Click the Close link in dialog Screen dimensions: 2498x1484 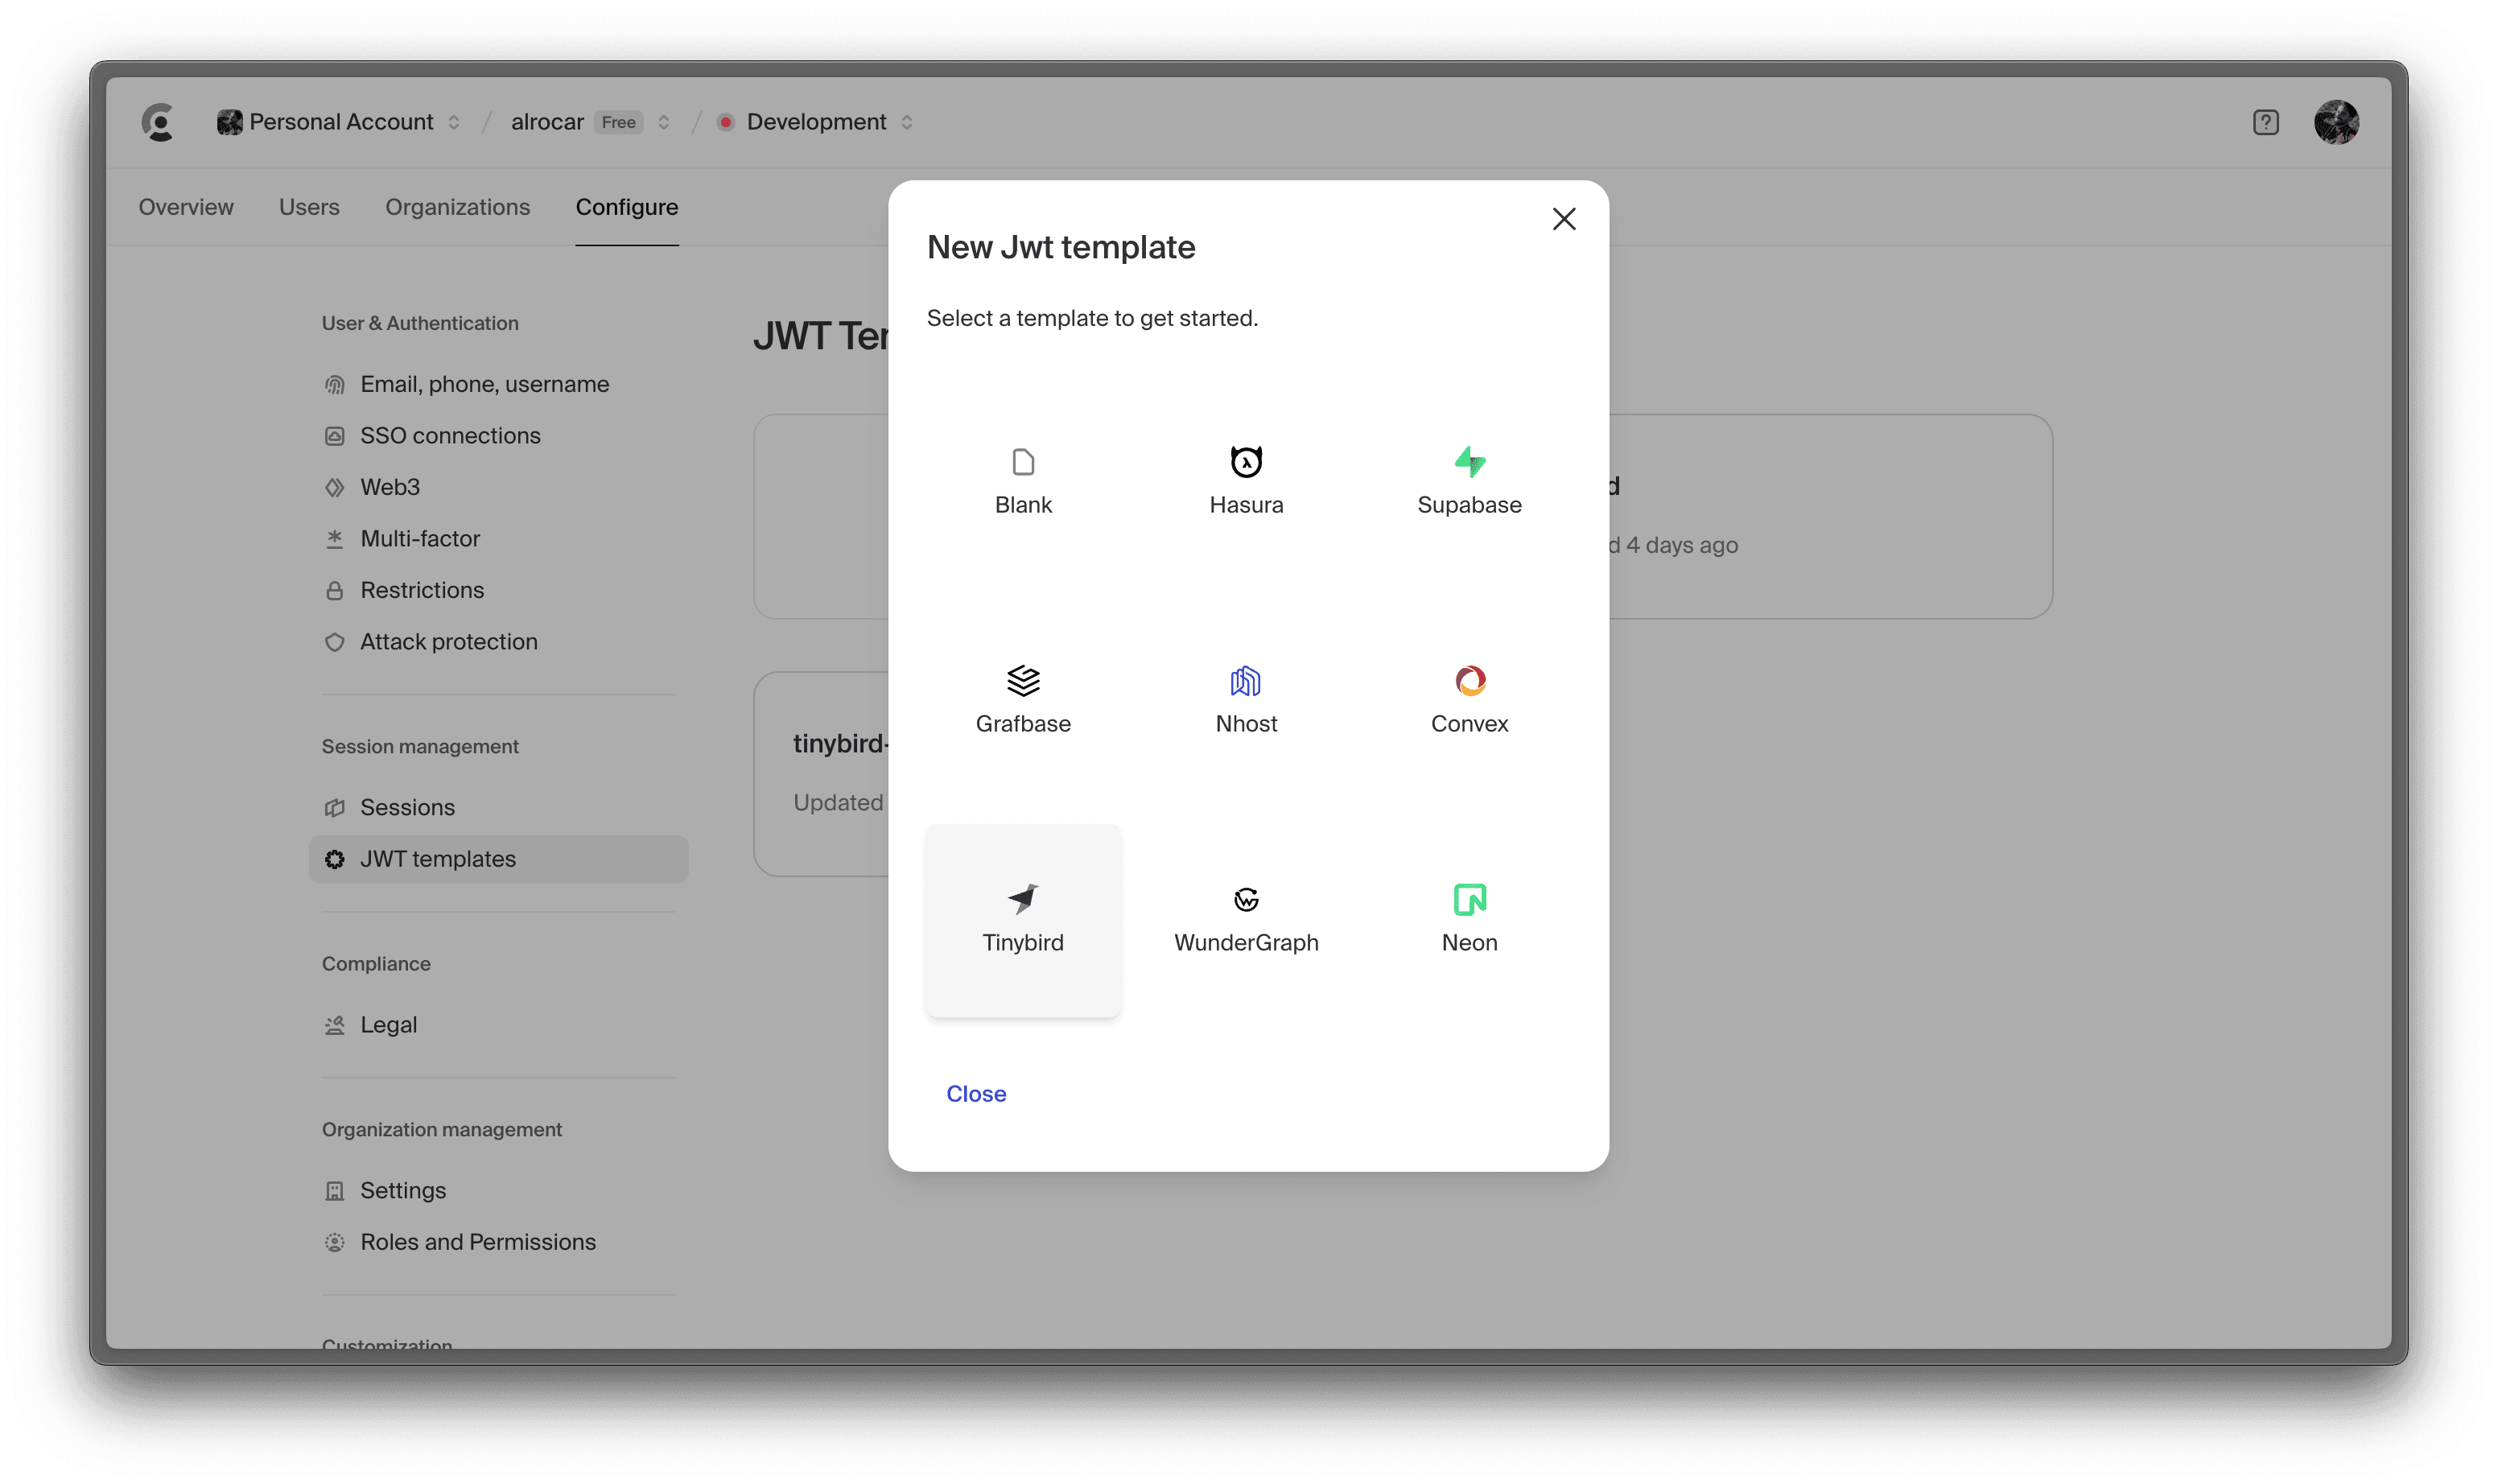pyautogui.click(x=976, y=1094)
